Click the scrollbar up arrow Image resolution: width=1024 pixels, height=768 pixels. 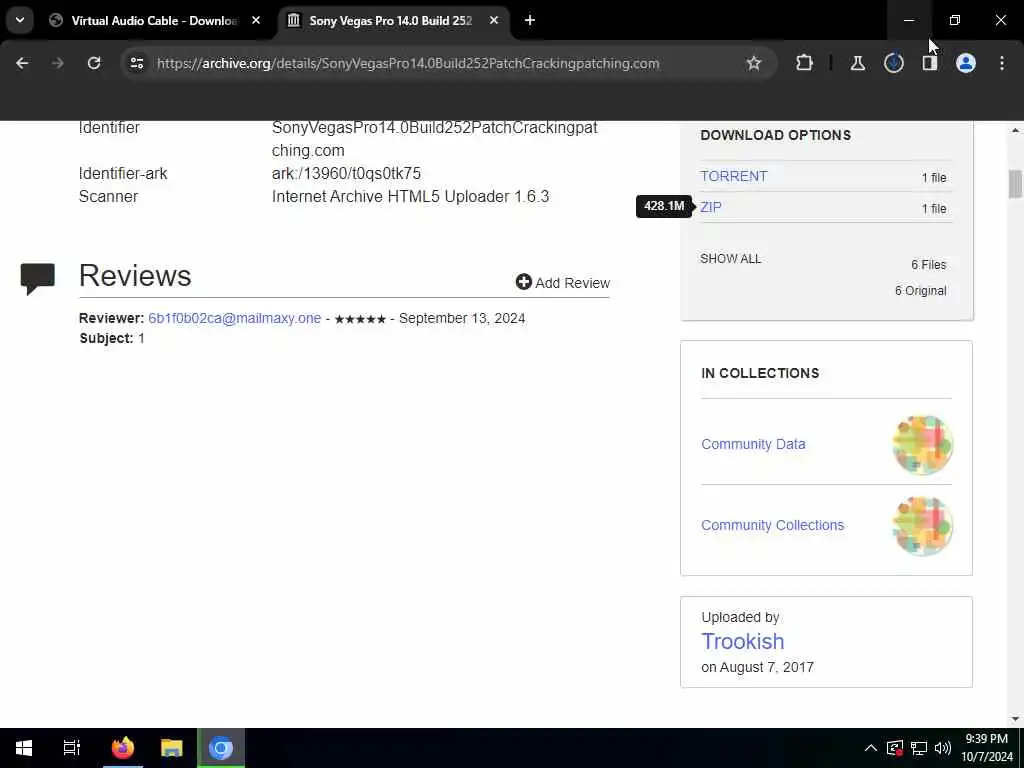pyautogui.click(x=1015, y=131)
